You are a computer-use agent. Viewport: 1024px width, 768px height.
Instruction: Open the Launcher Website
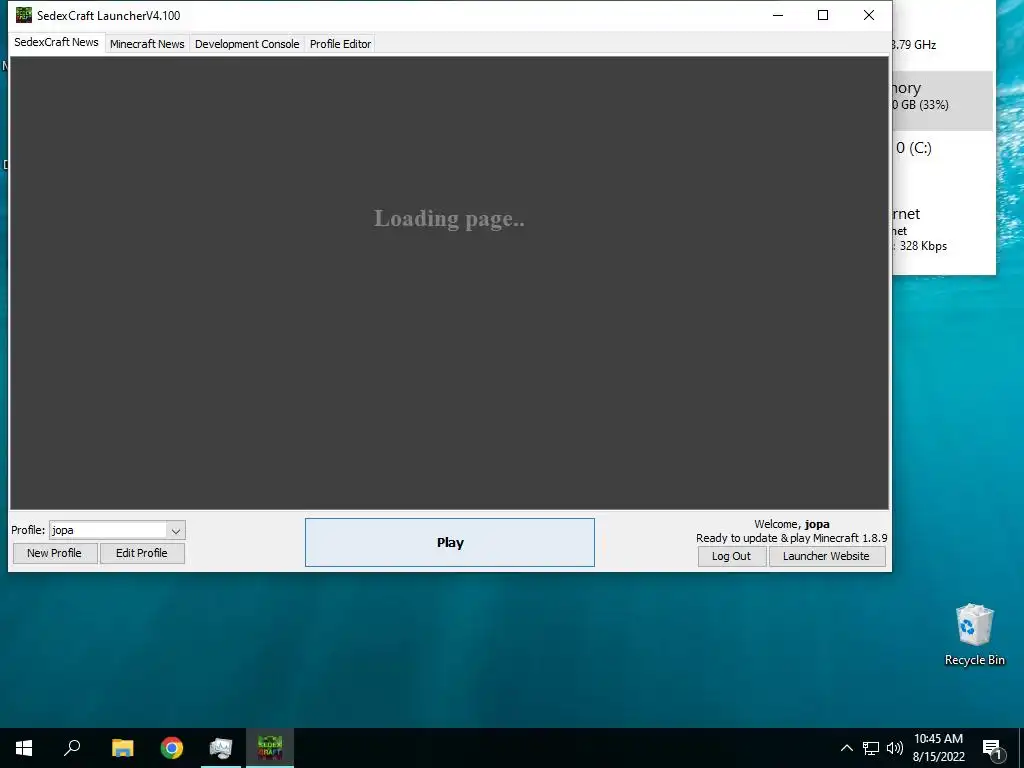(x=826, y=556)
